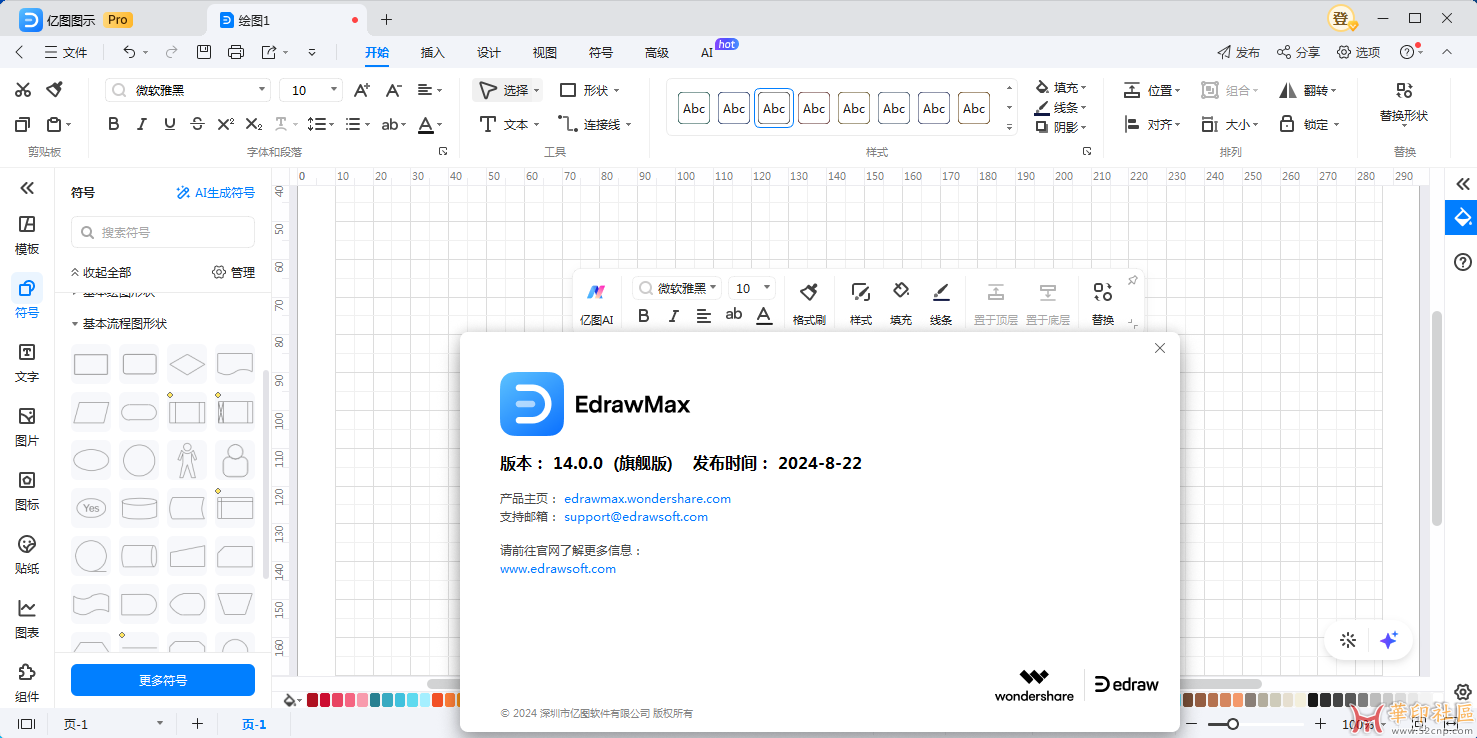The width and height of the screenshot is (1477, 738).
Task: Collapse the left sidebar with double chevron
Action: [x=27, y=188]
